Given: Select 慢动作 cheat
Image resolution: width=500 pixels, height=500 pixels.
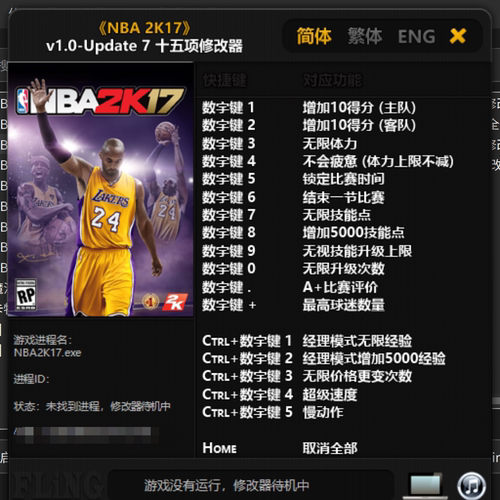Looking at the screenshot, I should pyautogui.click(x=323, y=412).
